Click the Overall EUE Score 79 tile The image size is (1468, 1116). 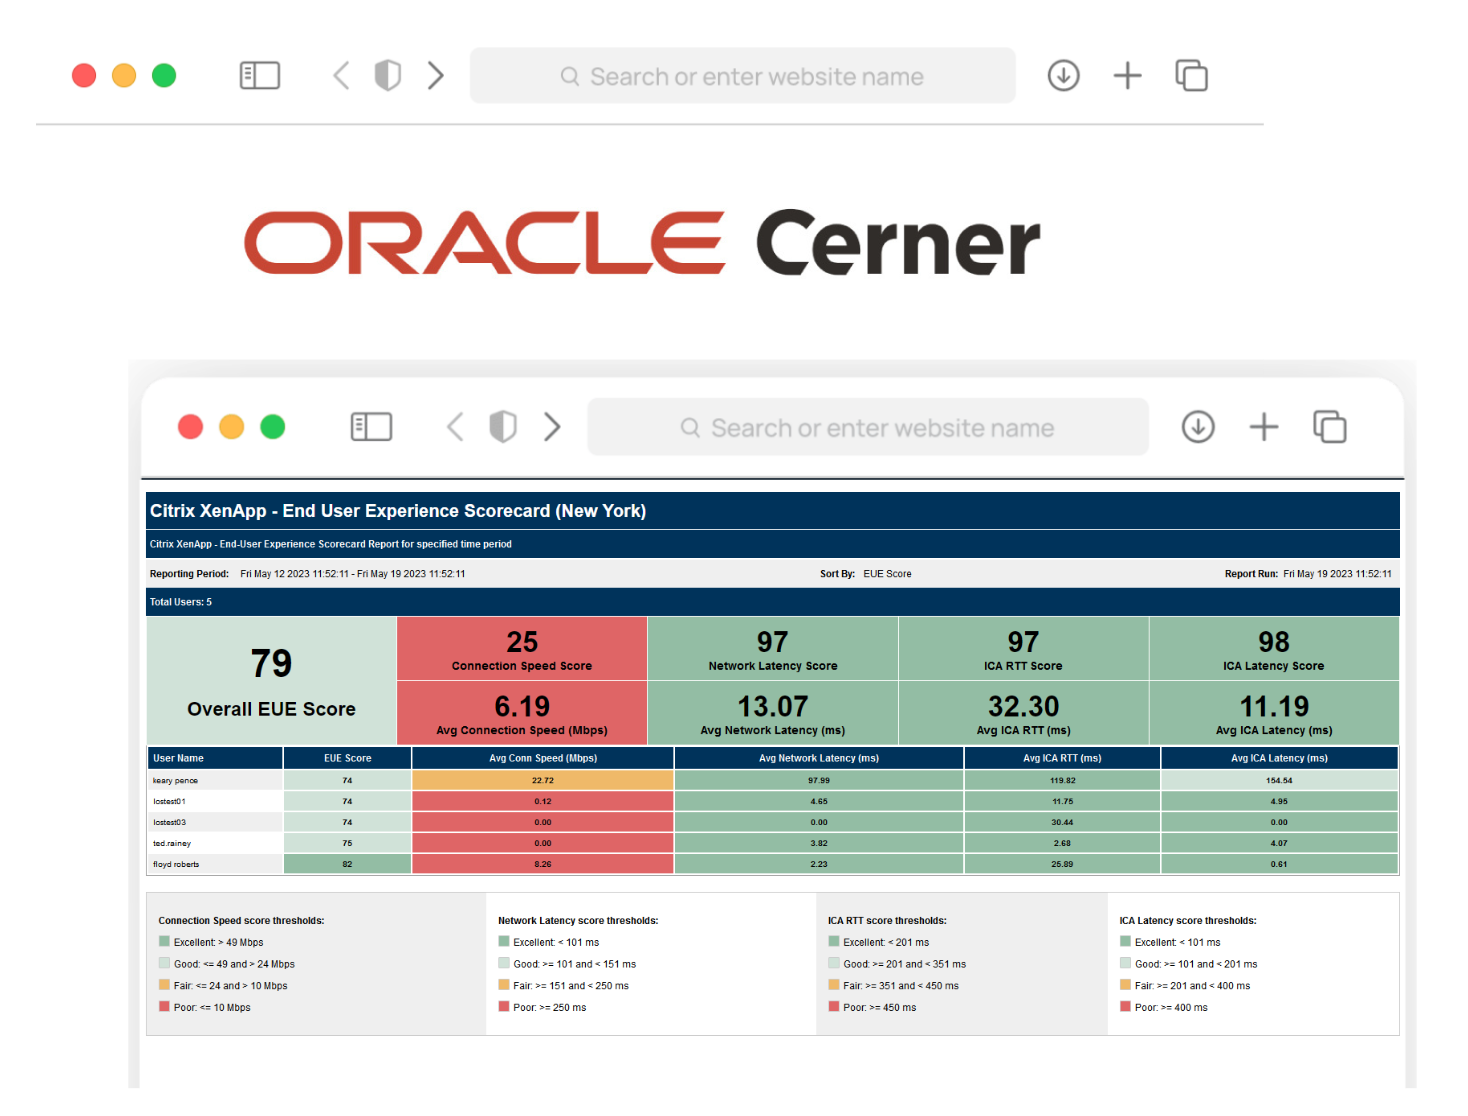[271, 681]
